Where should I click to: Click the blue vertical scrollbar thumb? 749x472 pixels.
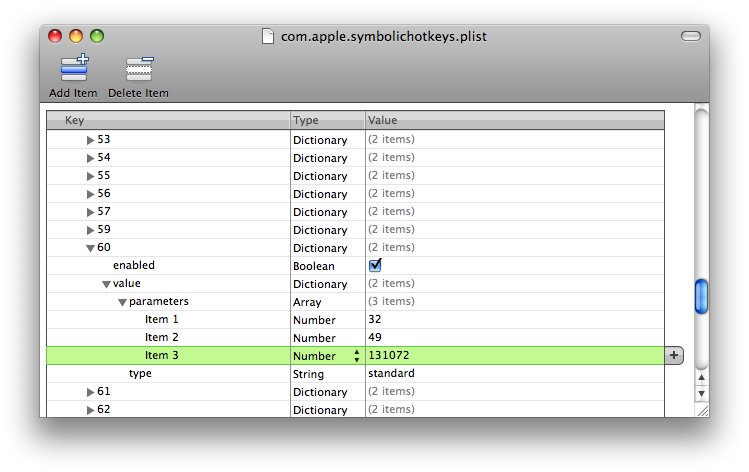pyautogui.click(x=701, y=297)
